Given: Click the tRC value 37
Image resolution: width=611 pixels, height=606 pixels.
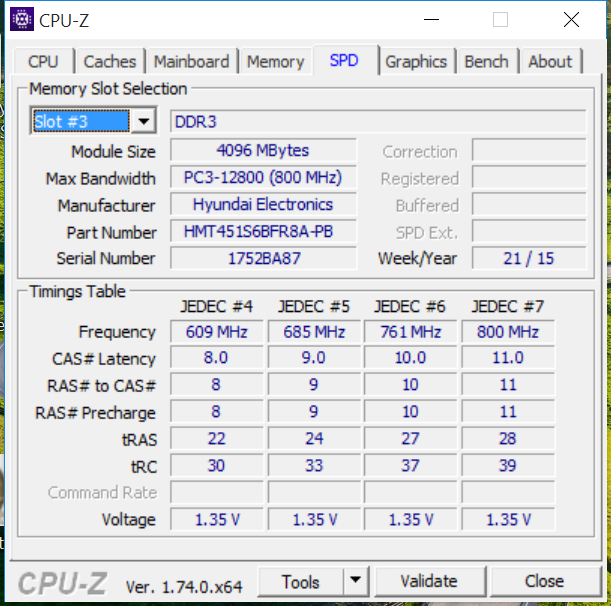Looking at the screenshot, I should coord(411,465).
